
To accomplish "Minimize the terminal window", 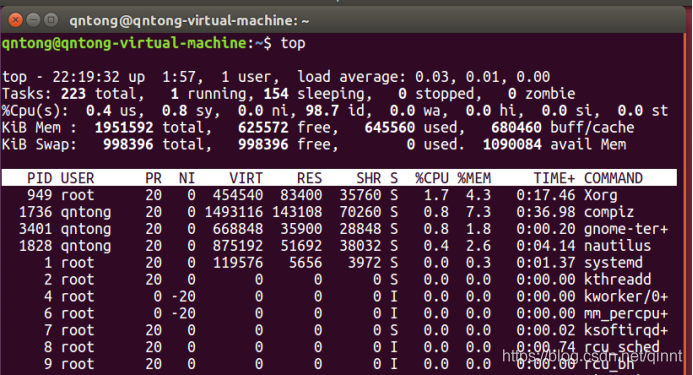I will (x=34, y=20).
